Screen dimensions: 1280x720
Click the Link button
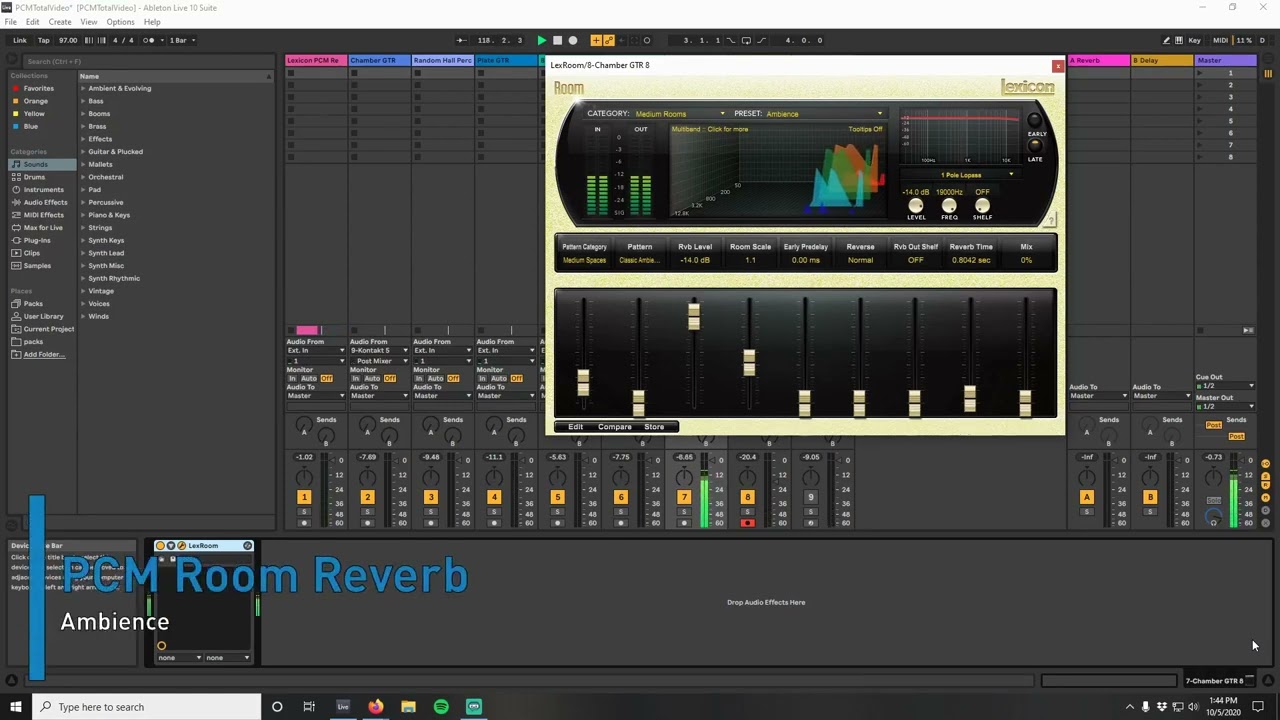(x=20, y=40)
